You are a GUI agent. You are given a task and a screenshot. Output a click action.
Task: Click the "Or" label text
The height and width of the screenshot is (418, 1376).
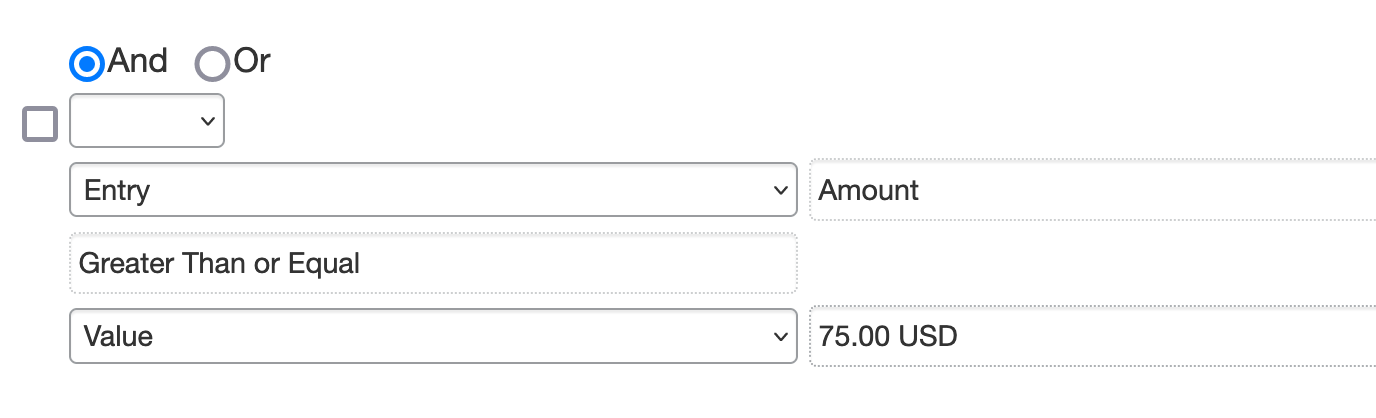pyautogui.click(x=252, y=62)
